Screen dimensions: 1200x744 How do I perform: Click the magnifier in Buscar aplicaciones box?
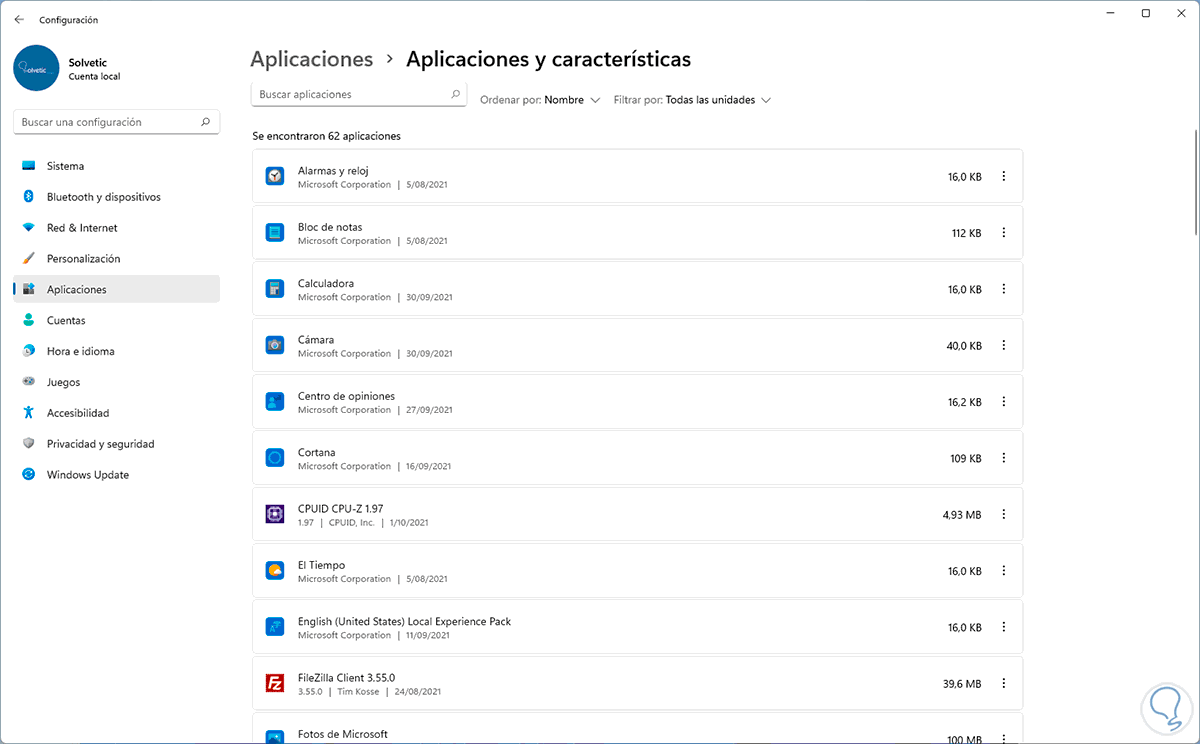click(456, 94)
